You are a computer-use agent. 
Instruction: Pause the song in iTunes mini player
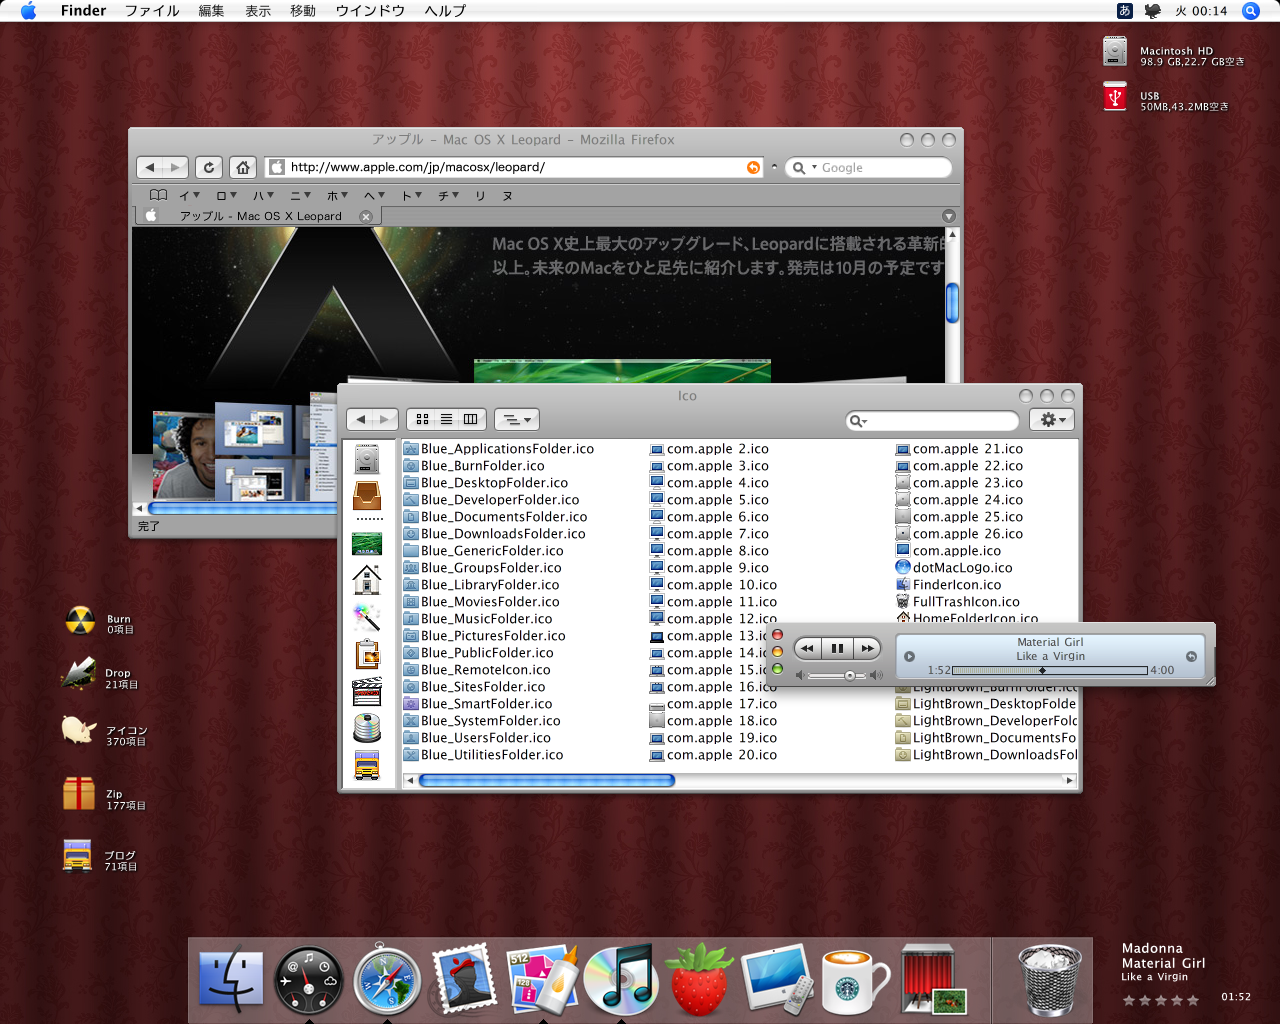[x=837, y=648]
